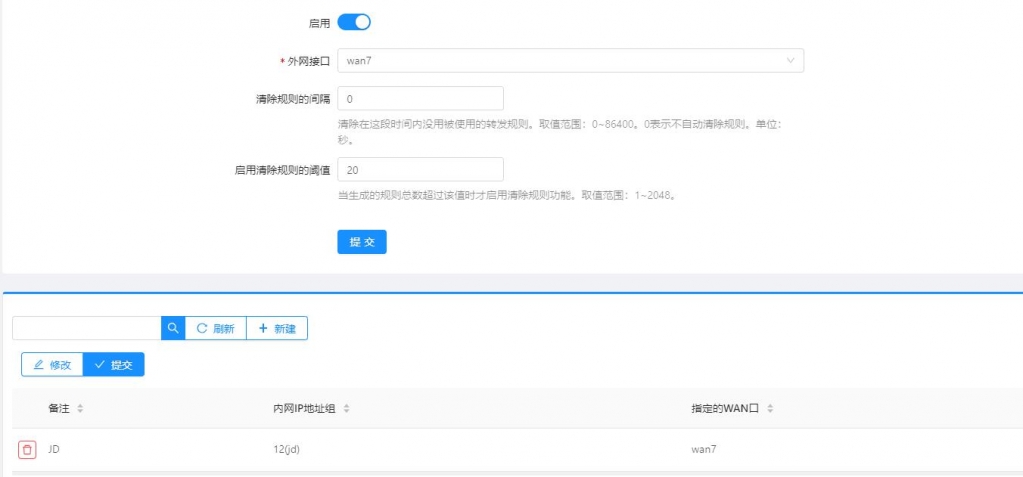
Task: Create a new rule with 新建
Action: (x=277, y=328)
